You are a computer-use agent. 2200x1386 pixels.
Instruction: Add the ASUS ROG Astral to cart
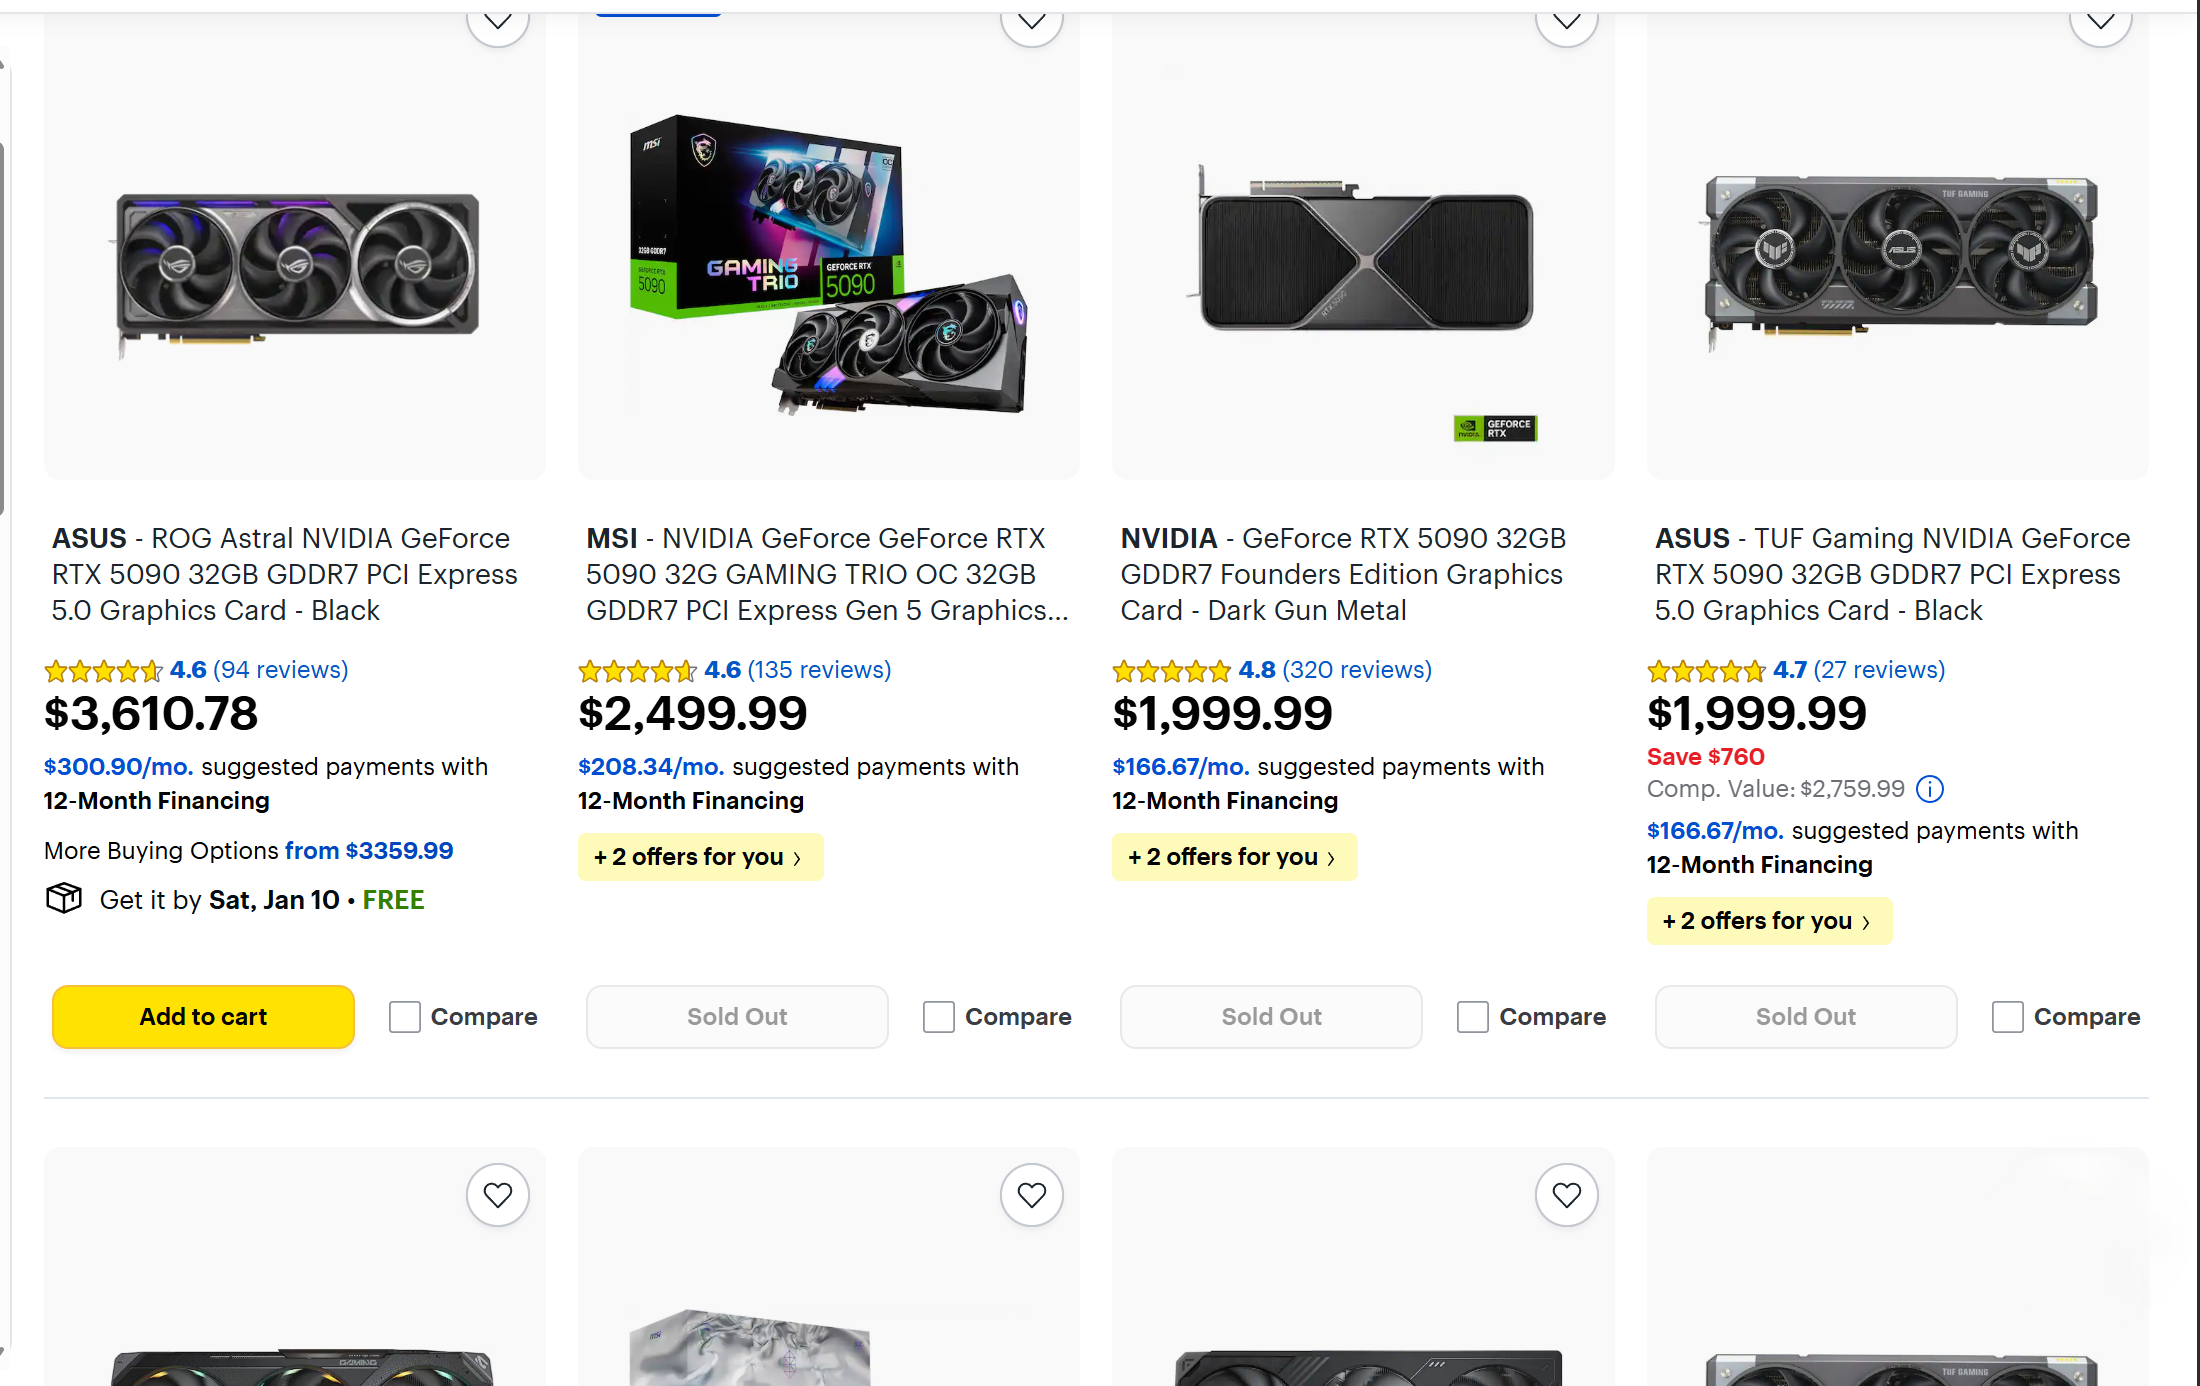coord(202,1016)
